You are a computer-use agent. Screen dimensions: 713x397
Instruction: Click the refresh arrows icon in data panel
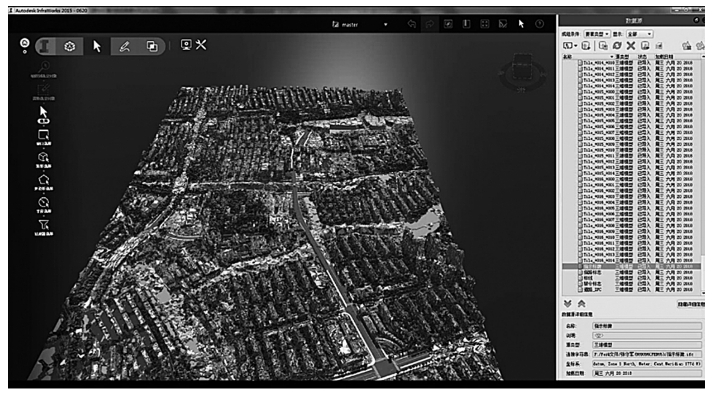(x=617, y=45)
